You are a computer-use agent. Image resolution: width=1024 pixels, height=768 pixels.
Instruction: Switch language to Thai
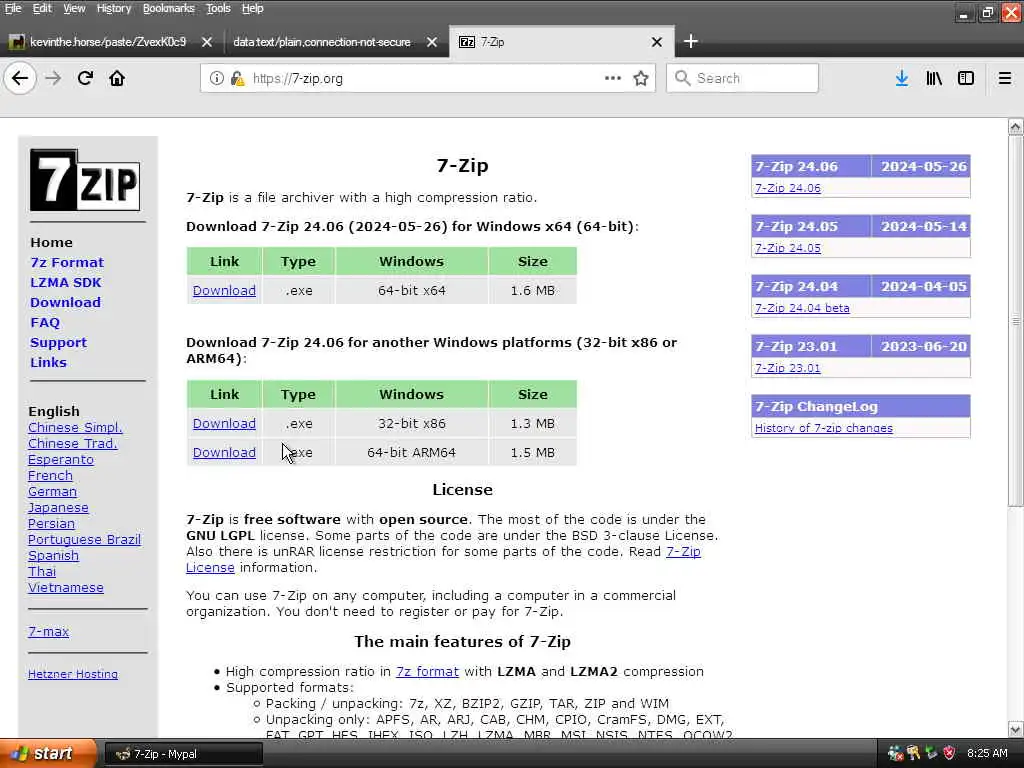click(x=42, y=571)
